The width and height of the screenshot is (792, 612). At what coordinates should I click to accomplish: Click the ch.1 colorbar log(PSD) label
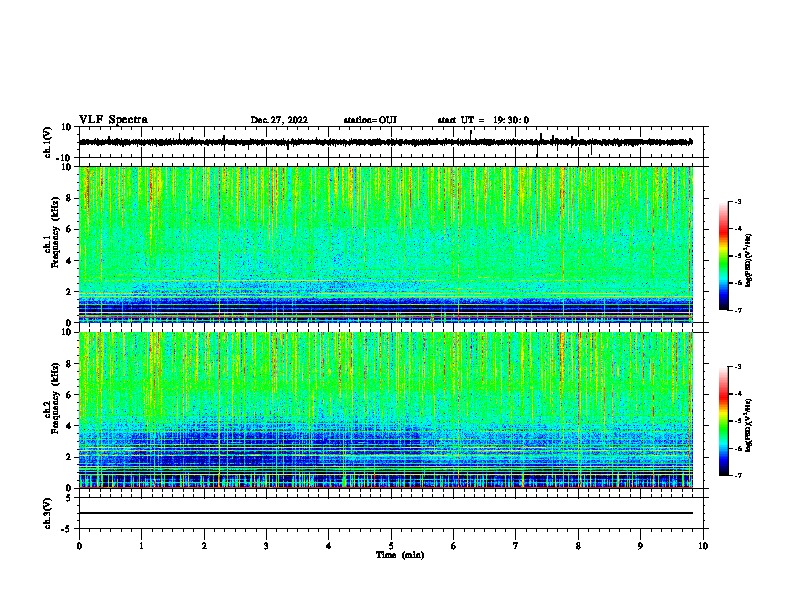[748, 260]
